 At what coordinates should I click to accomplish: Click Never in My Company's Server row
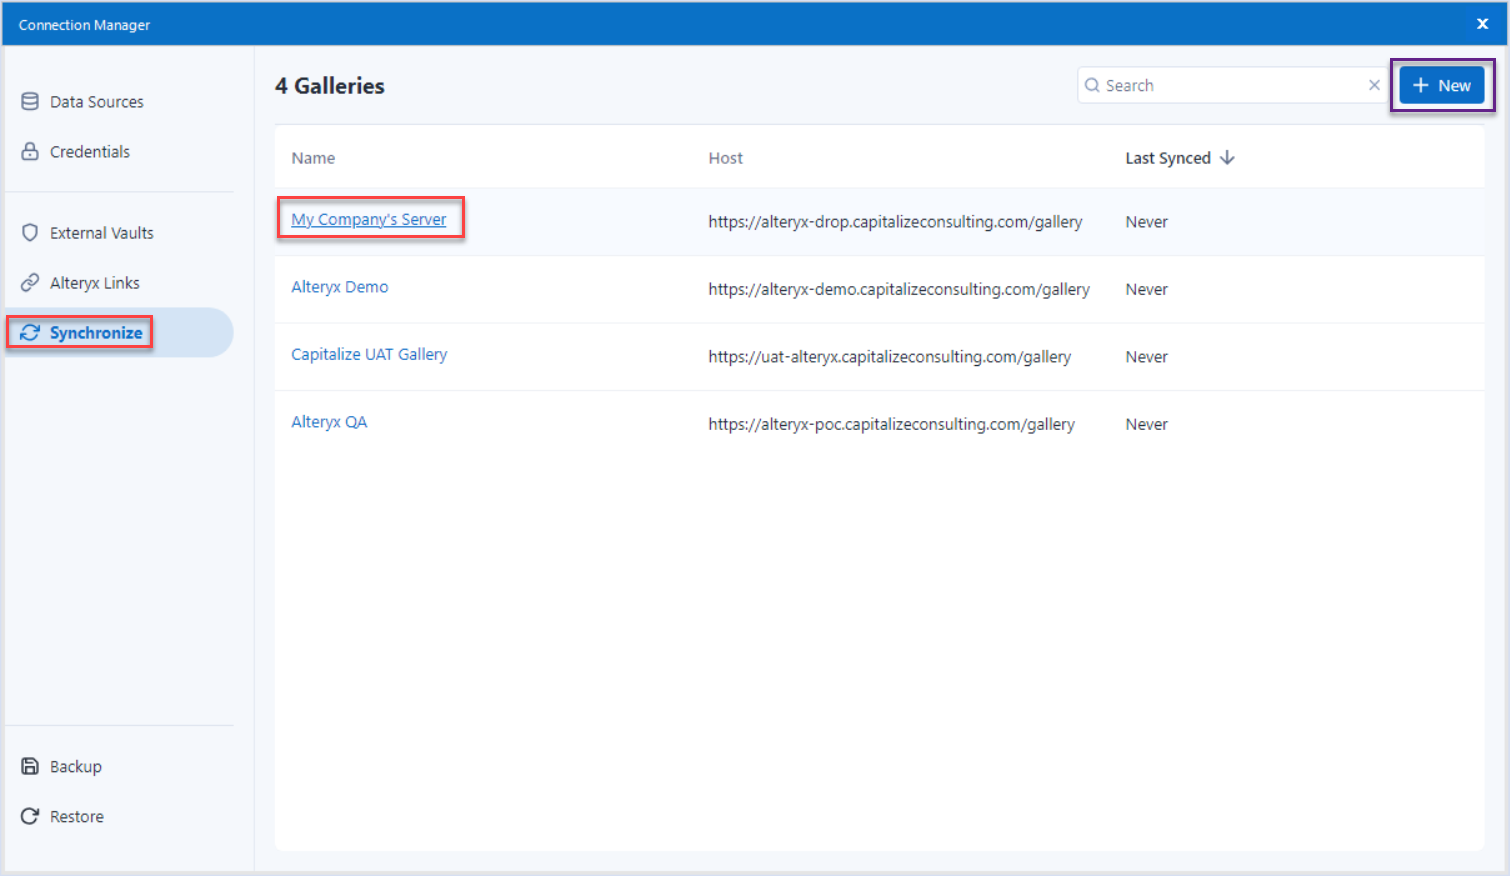tap(1146, 222)
